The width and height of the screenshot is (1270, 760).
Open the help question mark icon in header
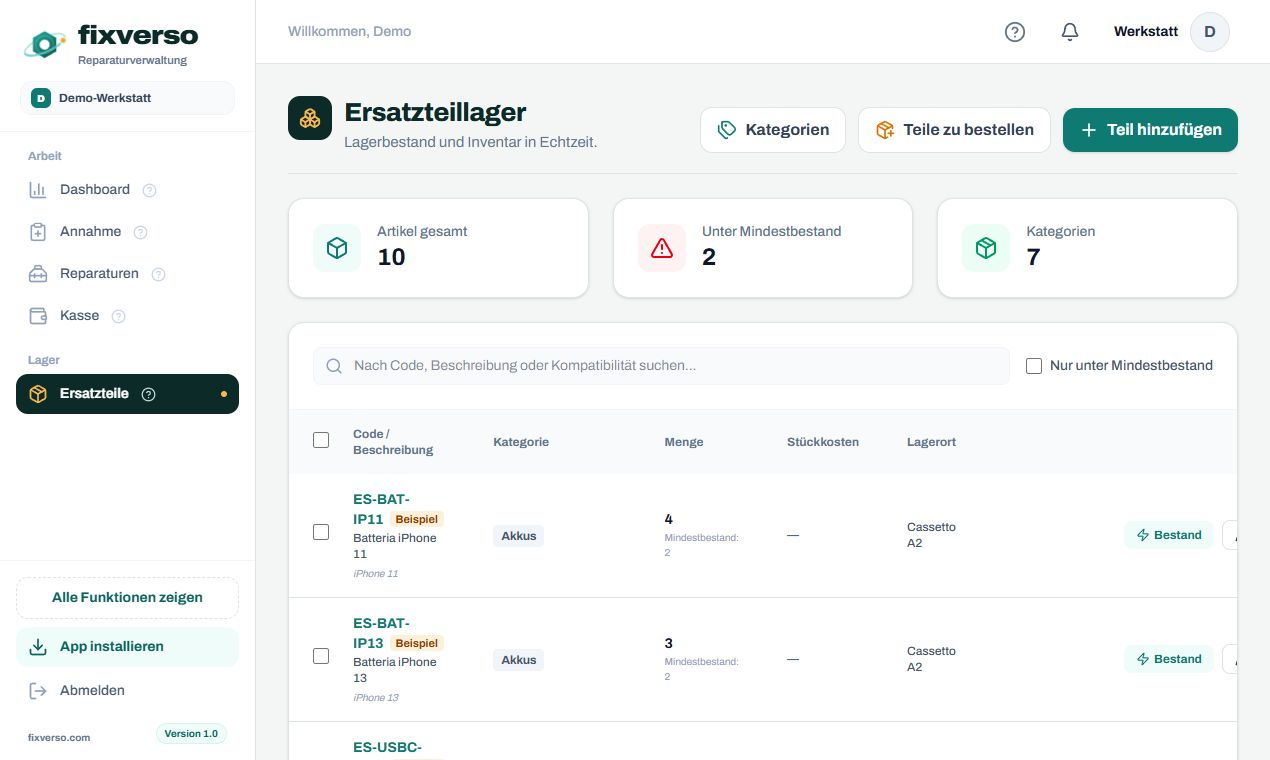[1015, 32]
